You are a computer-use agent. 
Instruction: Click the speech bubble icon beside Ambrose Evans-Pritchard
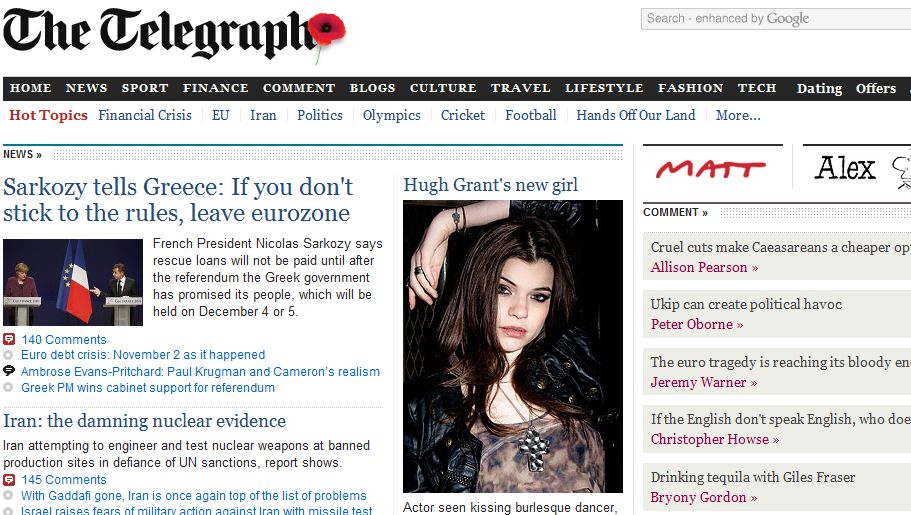[9, 371]
